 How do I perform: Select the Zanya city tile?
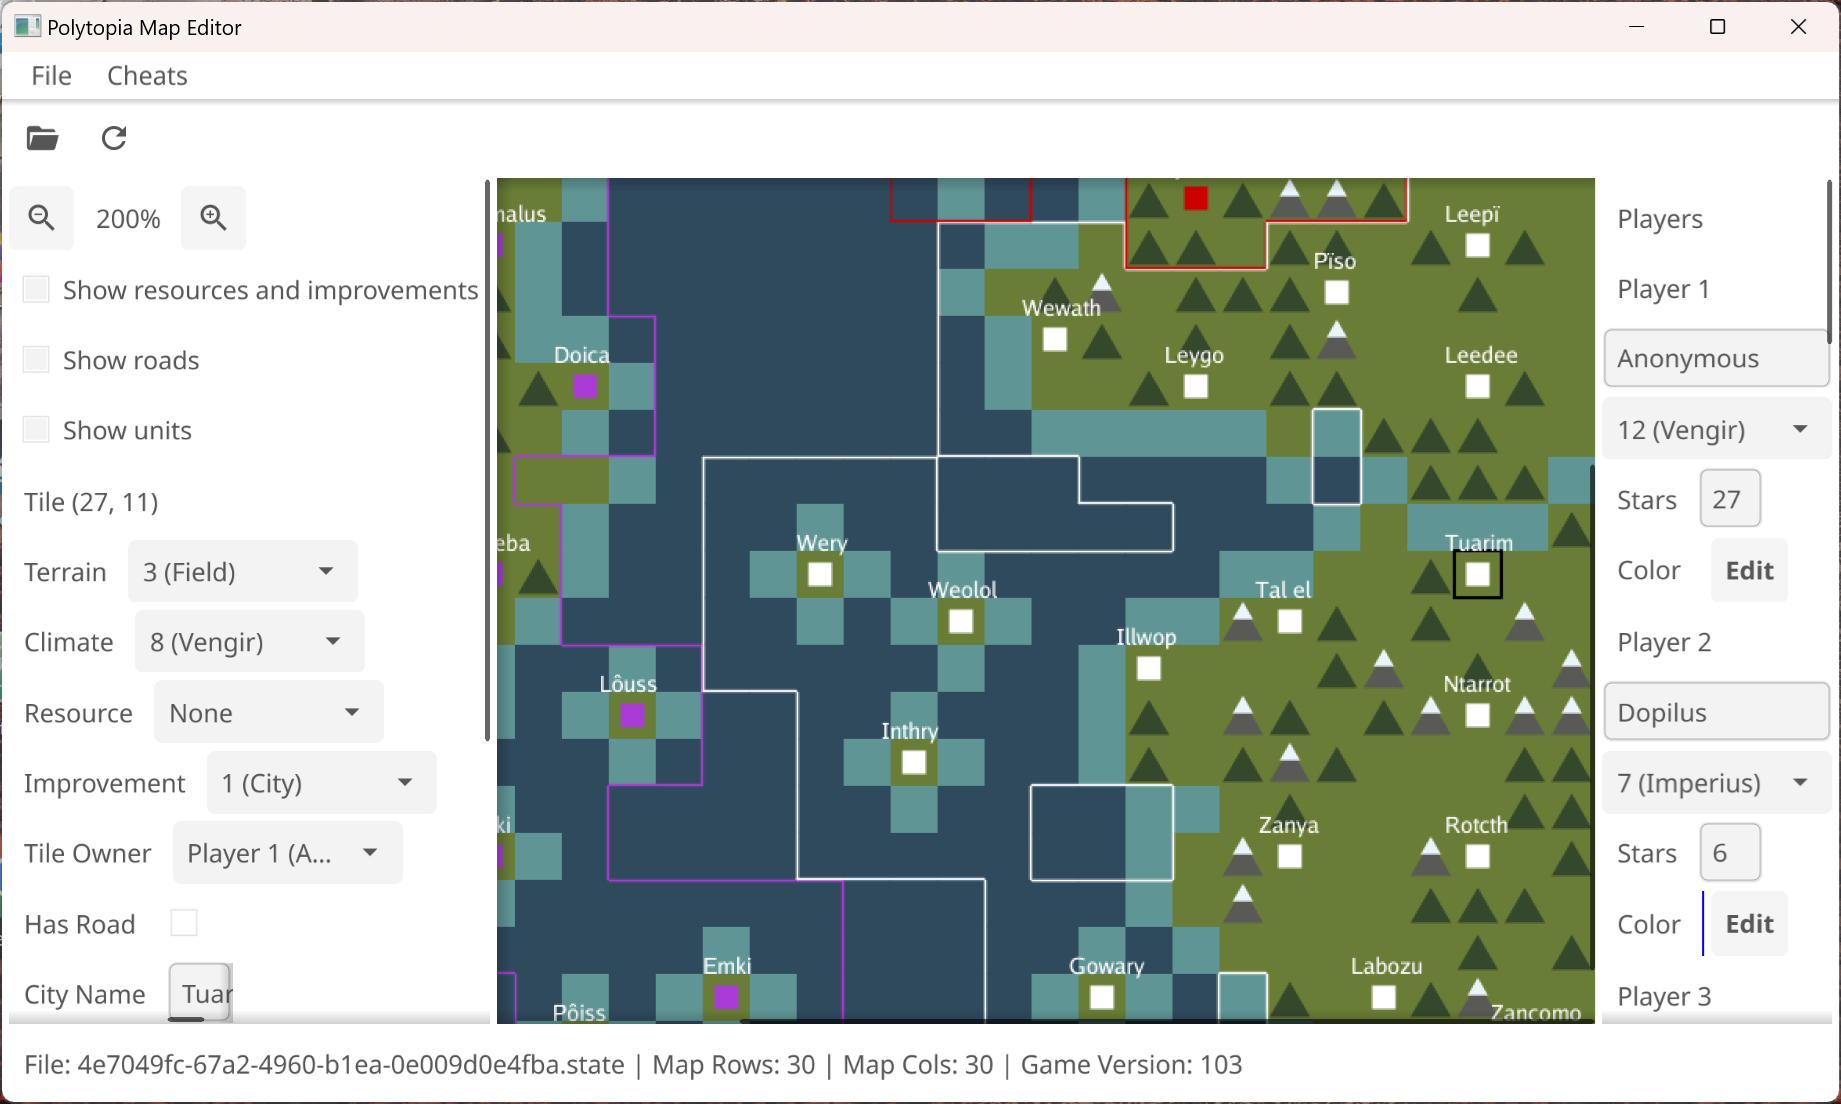pos(1290,857)
